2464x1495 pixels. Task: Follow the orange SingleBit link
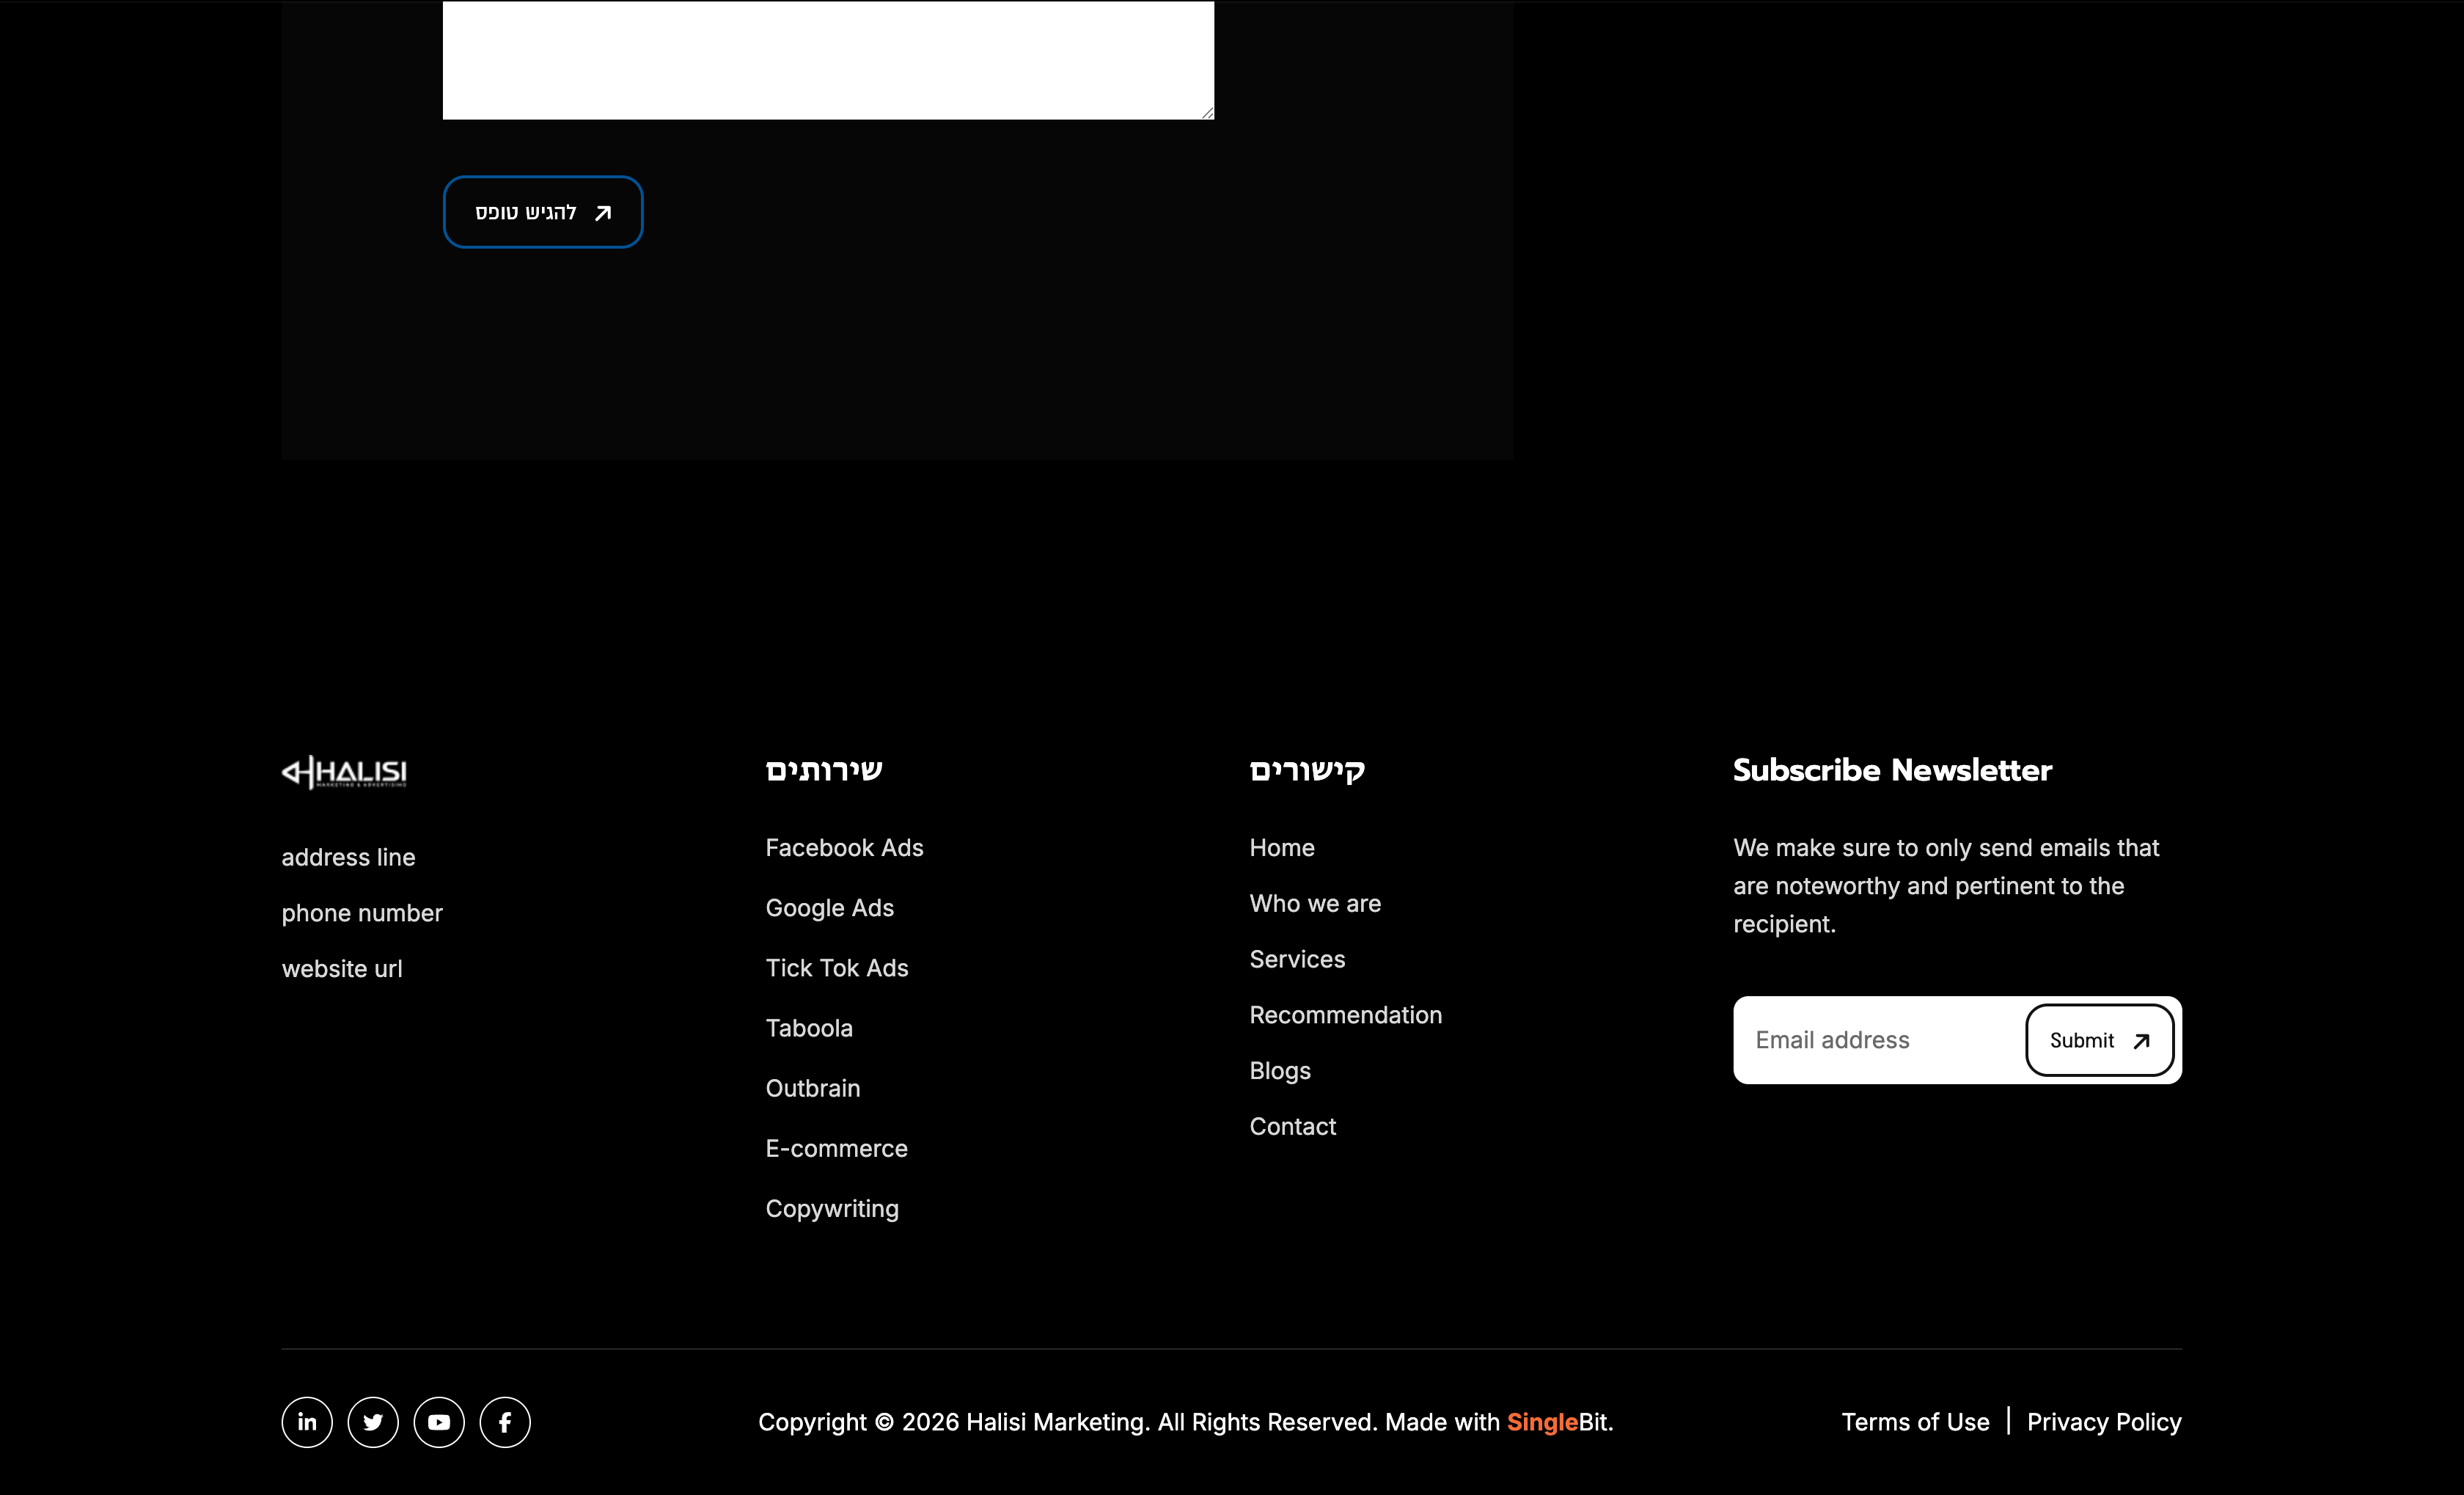click(x=1541, y=1422)
